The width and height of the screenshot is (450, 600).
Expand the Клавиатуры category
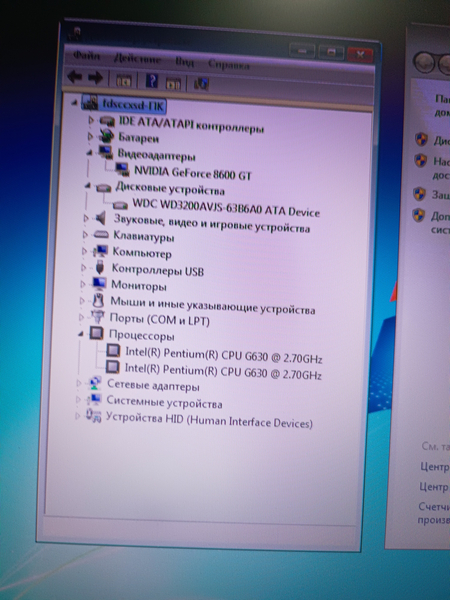[85, 235]
